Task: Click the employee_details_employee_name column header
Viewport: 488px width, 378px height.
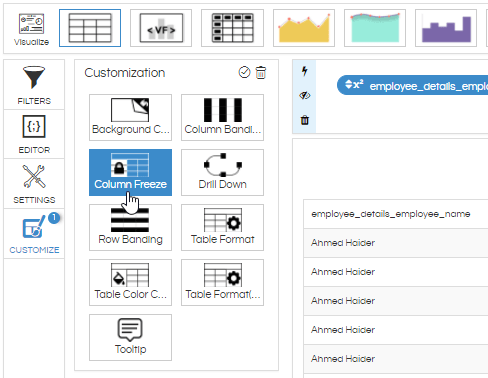Action: click(391, 214)
